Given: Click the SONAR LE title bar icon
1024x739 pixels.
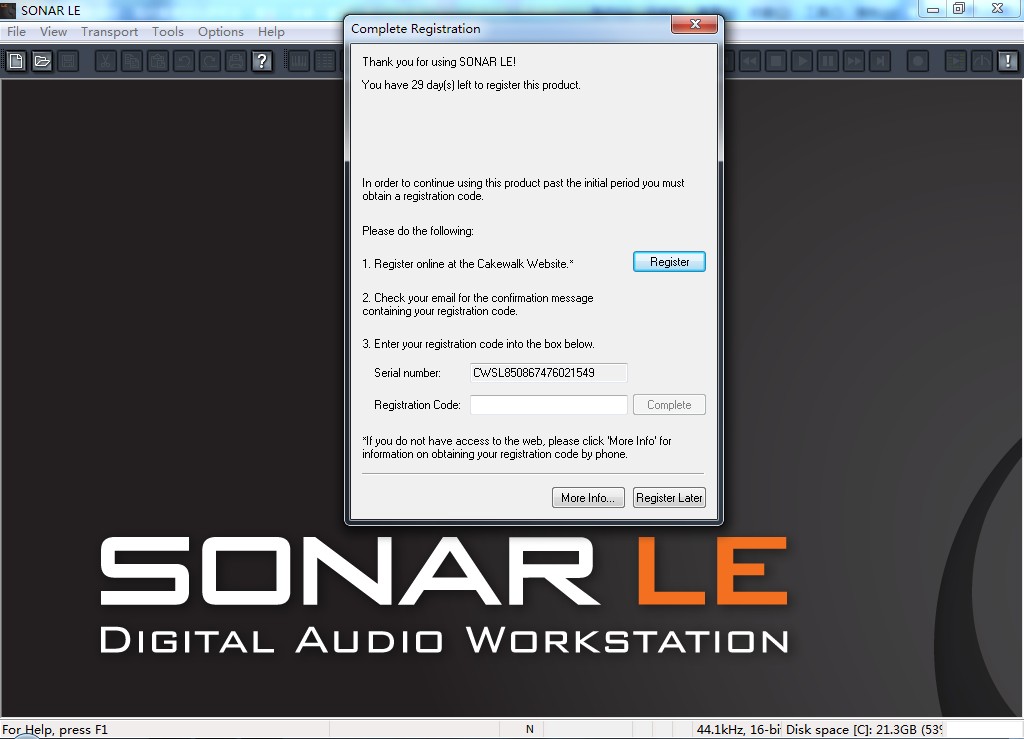Looking at the screenshot, I should (x=8, y=10).
